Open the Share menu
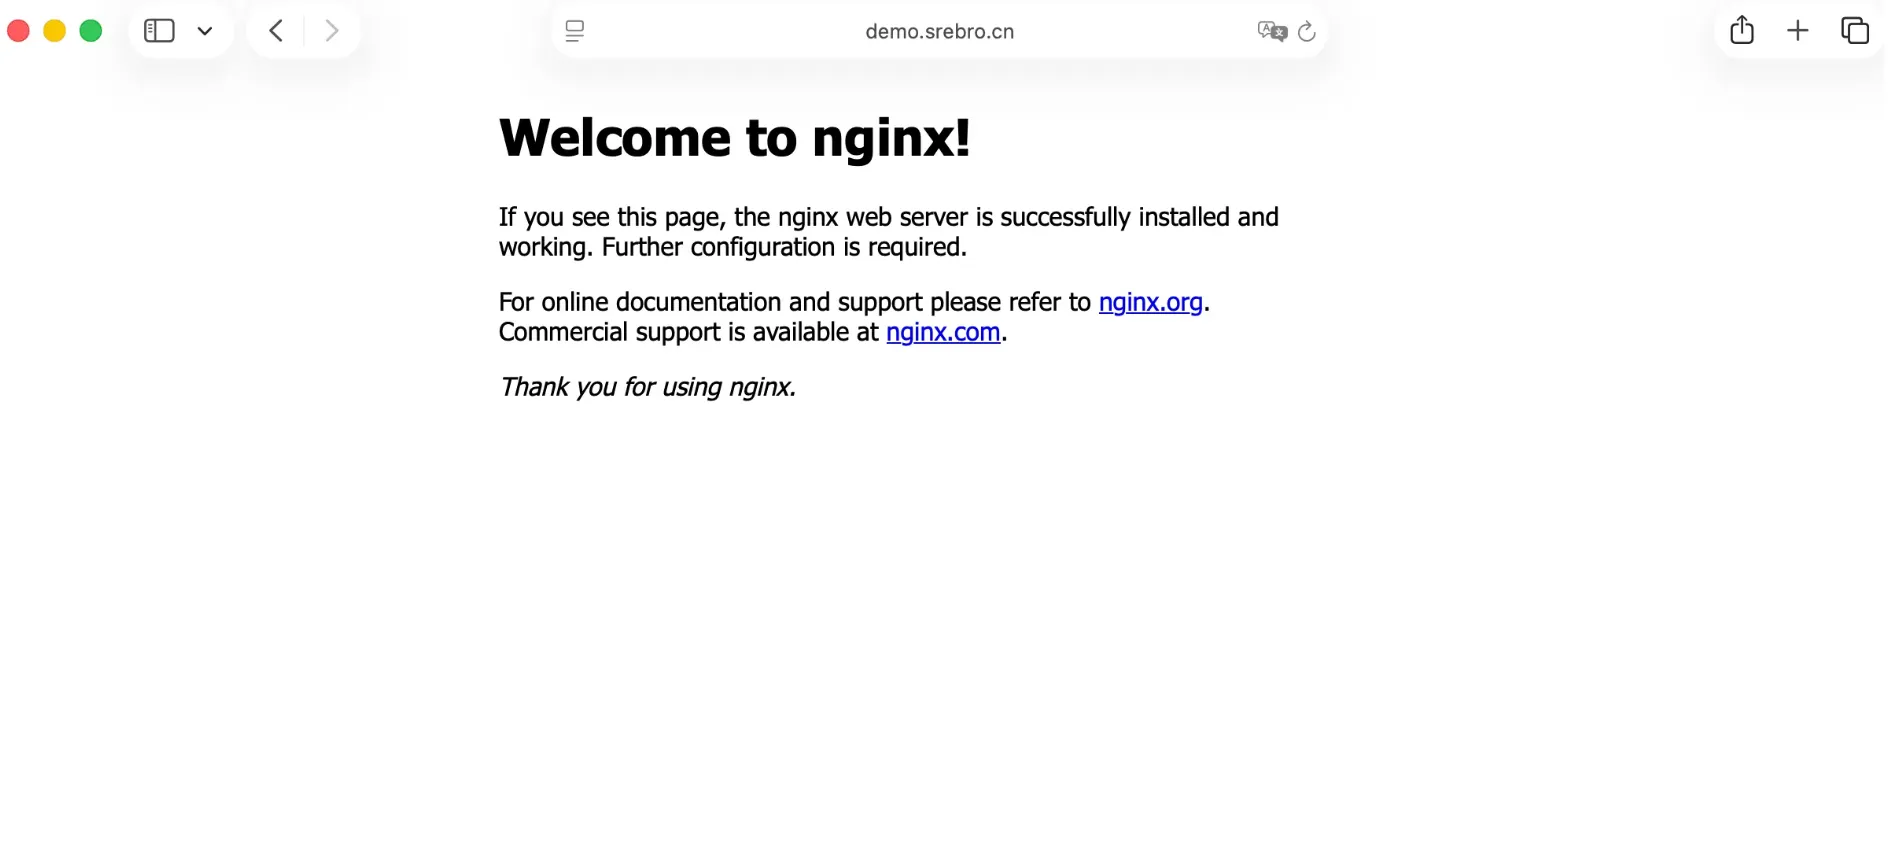 click(1742, 30)
